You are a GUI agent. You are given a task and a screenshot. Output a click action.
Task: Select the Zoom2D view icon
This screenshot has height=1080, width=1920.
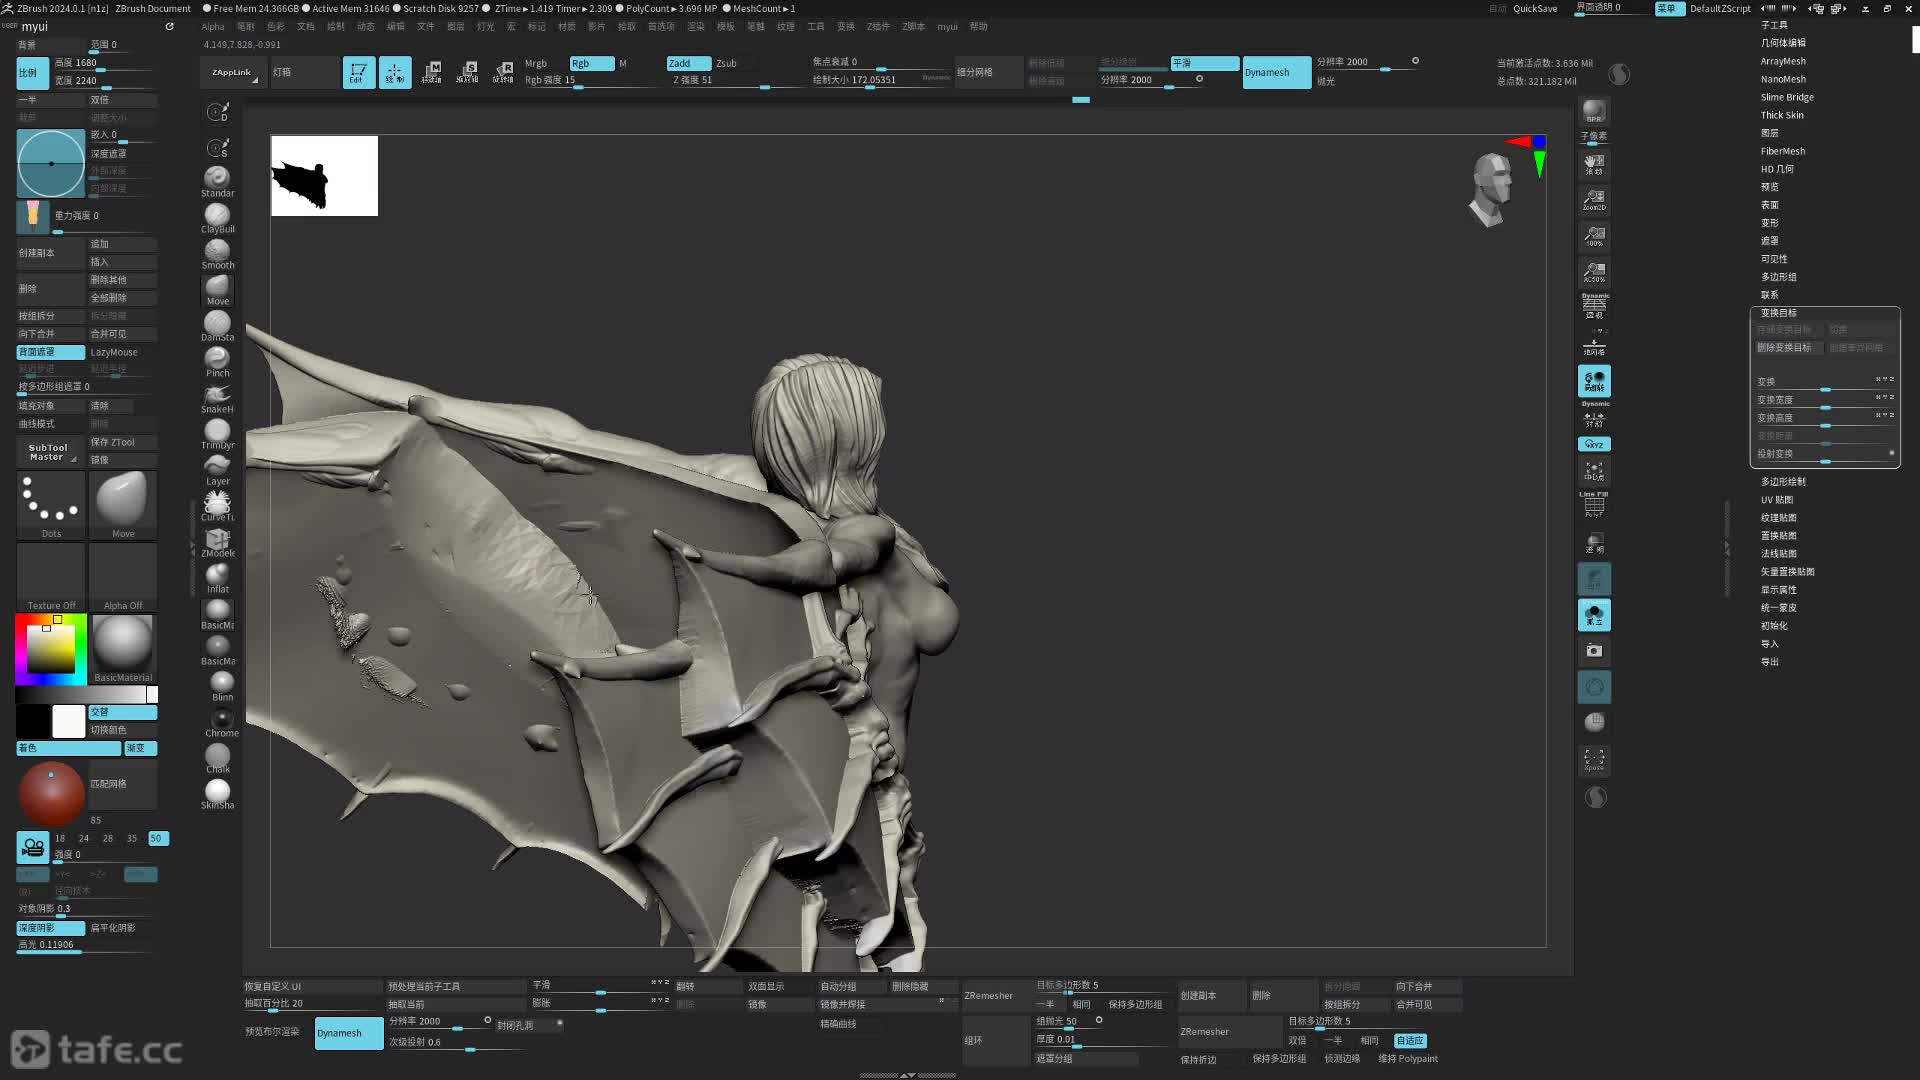1594,199
